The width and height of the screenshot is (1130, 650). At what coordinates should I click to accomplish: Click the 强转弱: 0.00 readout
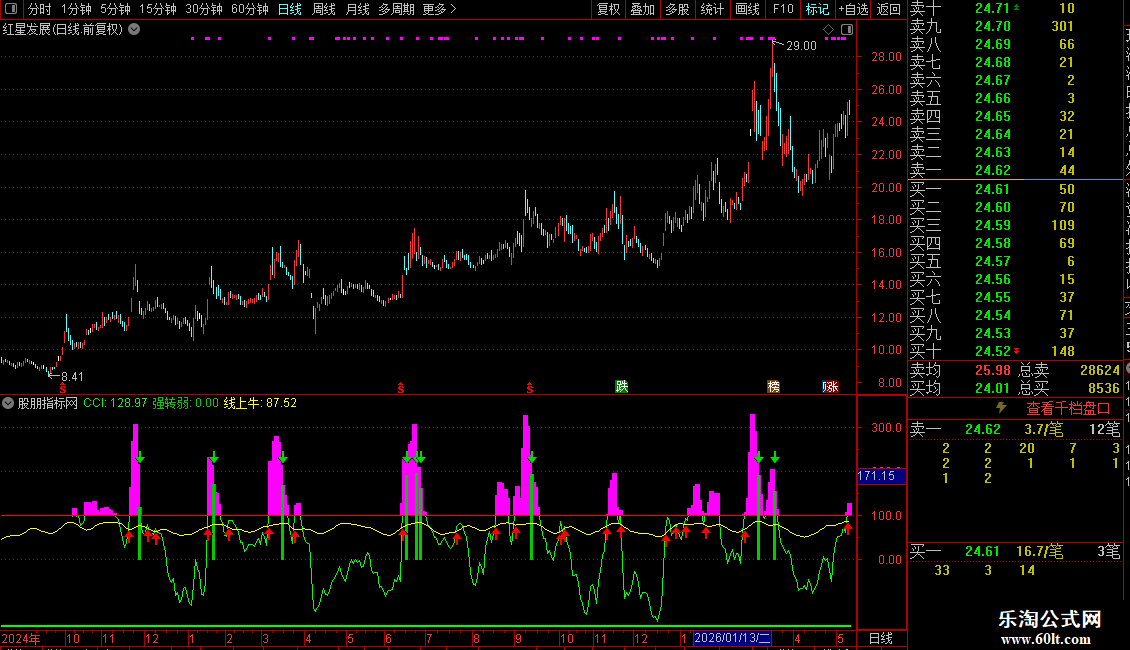click(x=185, y=403)
